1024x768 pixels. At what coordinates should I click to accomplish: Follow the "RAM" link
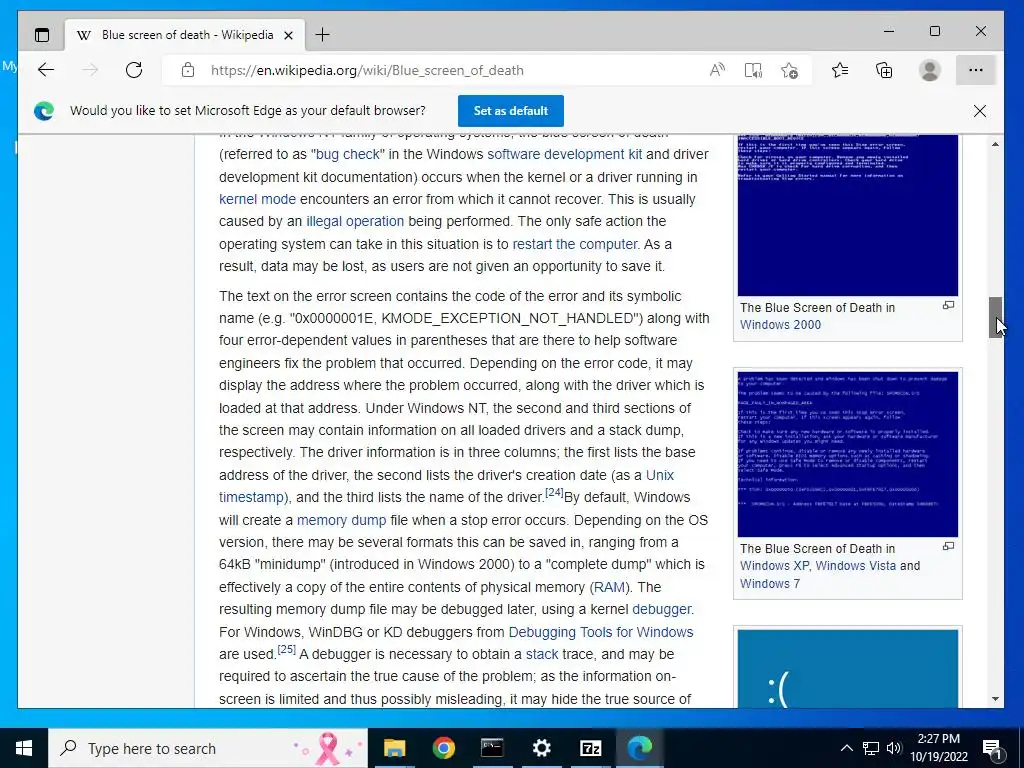(x=609, y=587)
